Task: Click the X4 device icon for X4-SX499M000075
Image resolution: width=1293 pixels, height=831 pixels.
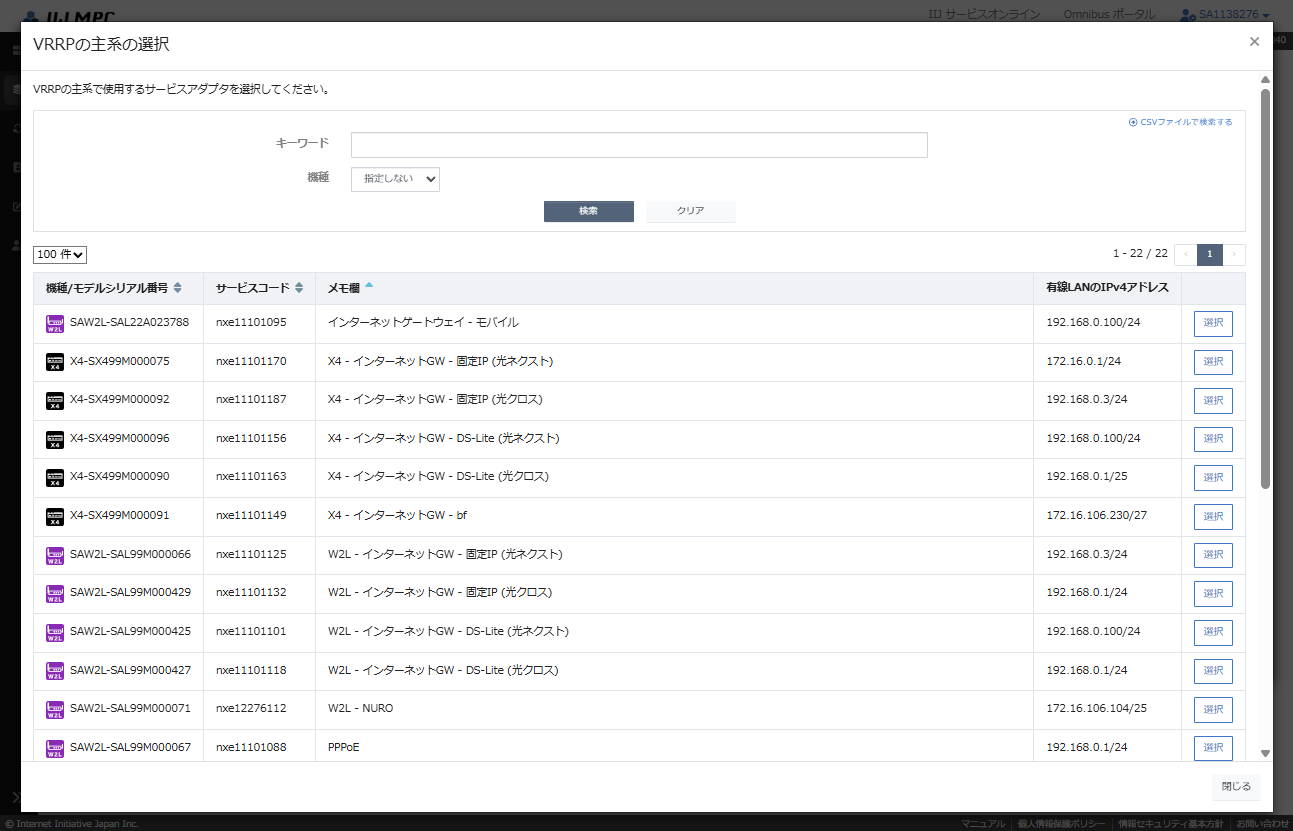Action: 55,362
